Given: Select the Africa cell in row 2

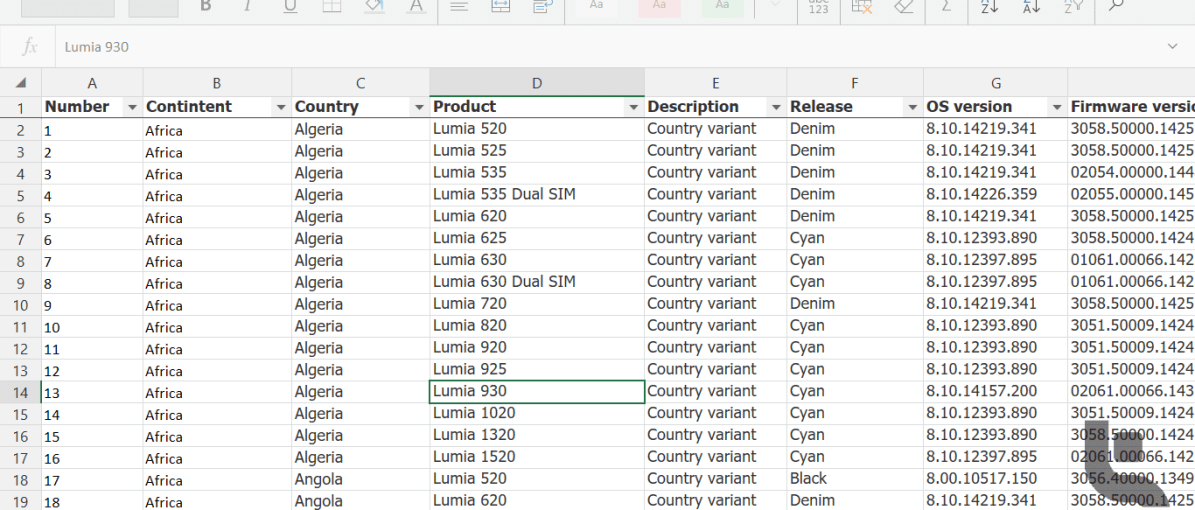Looking at the screenshot, I should point(217,130).
